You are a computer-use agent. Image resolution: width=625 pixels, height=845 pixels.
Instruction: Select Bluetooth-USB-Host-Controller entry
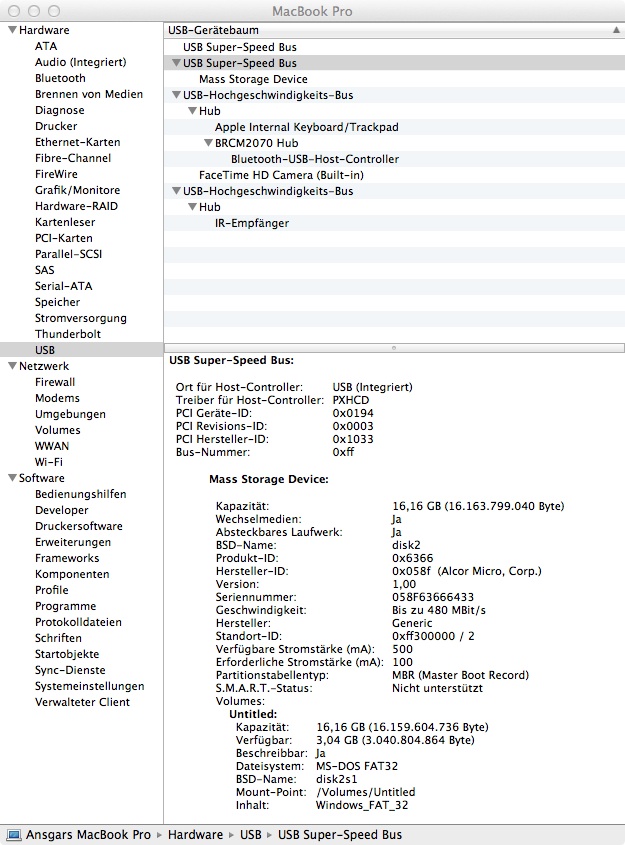[314, 159]
